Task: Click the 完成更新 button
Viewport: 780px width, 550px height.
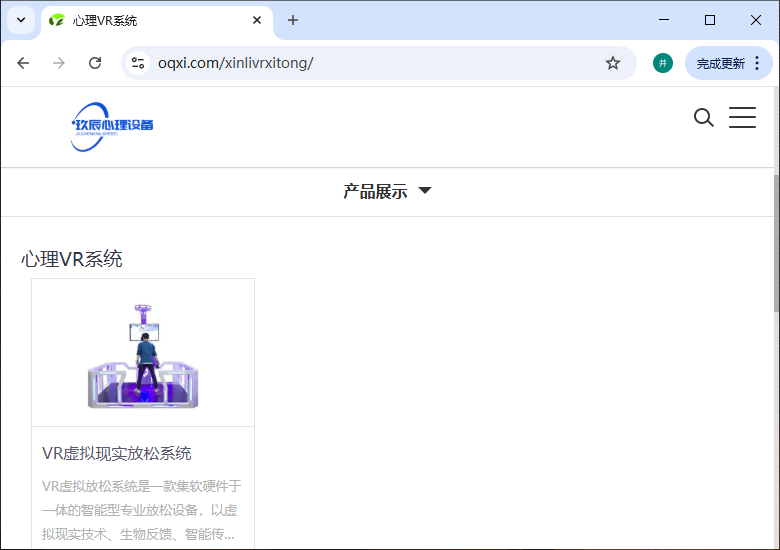Action: (720, 64)
